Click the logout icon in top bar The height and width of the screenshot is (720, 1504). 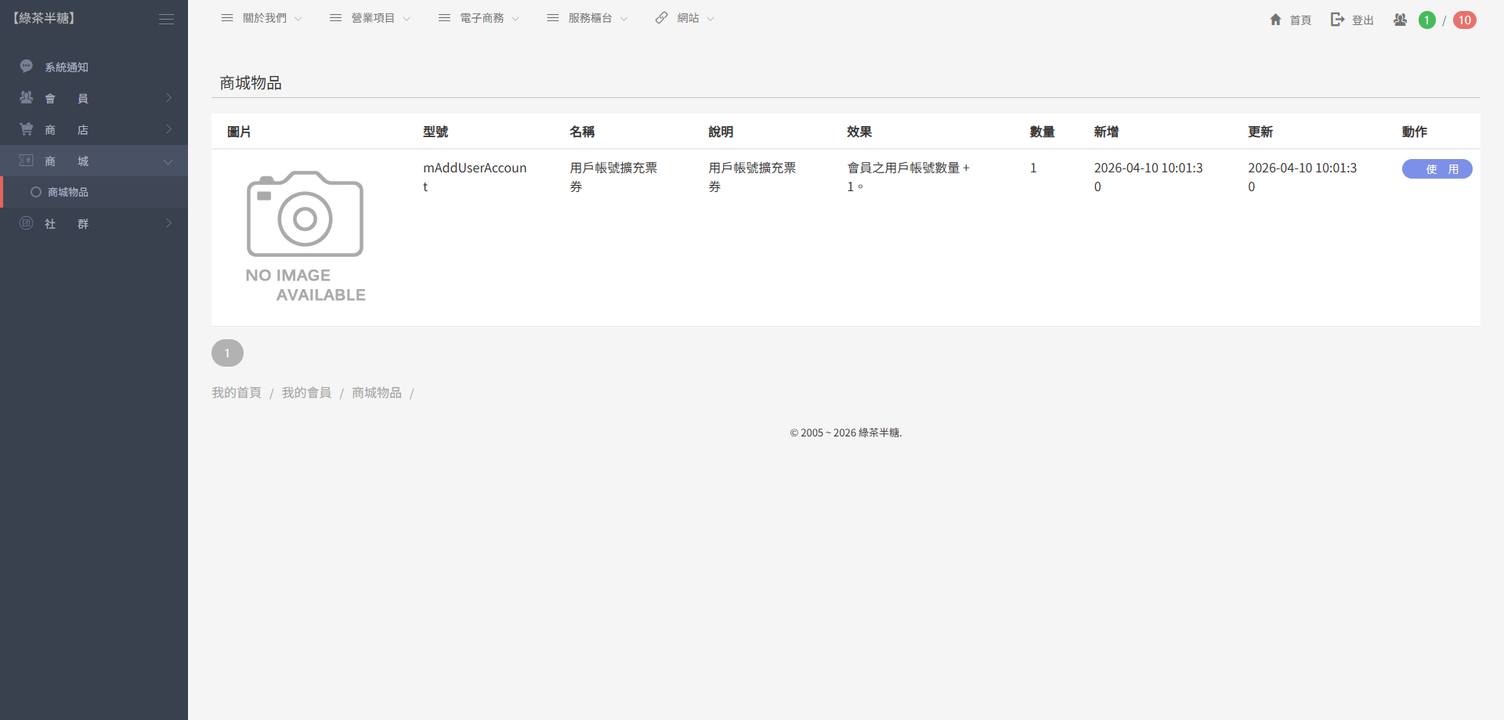pos(1337,20)
